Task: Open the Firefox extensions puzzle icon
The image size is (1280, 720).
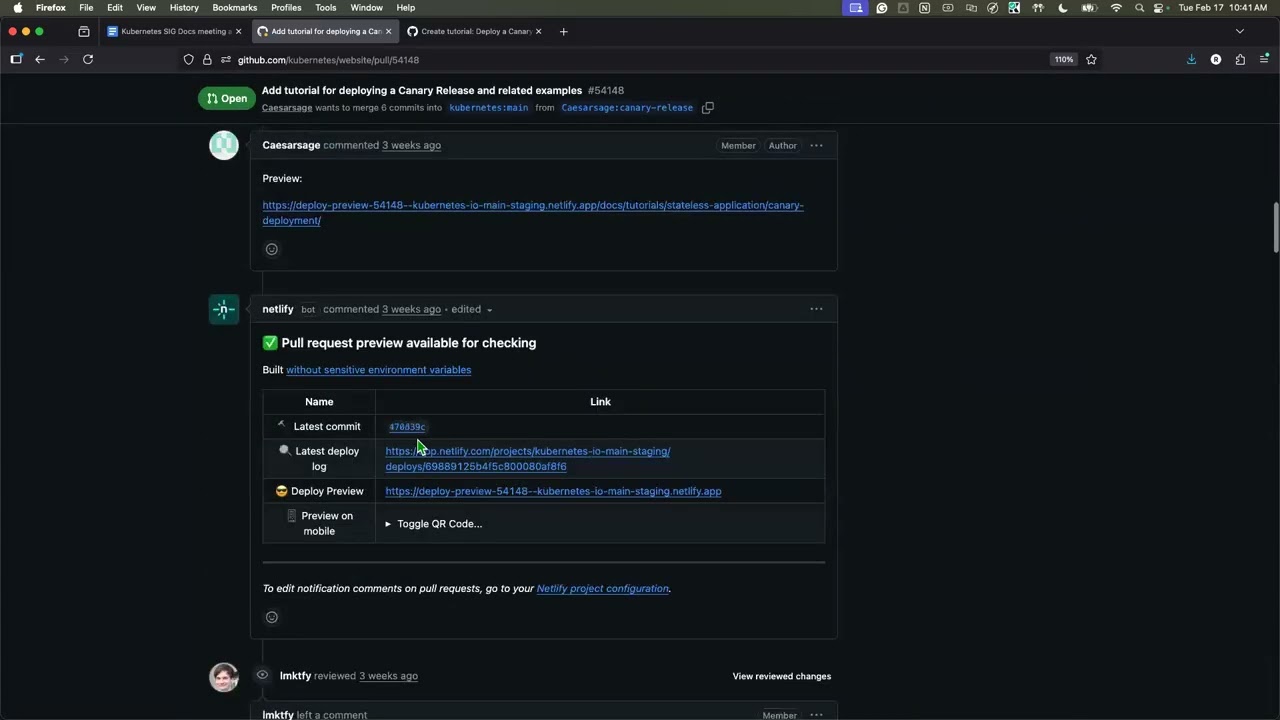Action: (x=1240, y=60)
